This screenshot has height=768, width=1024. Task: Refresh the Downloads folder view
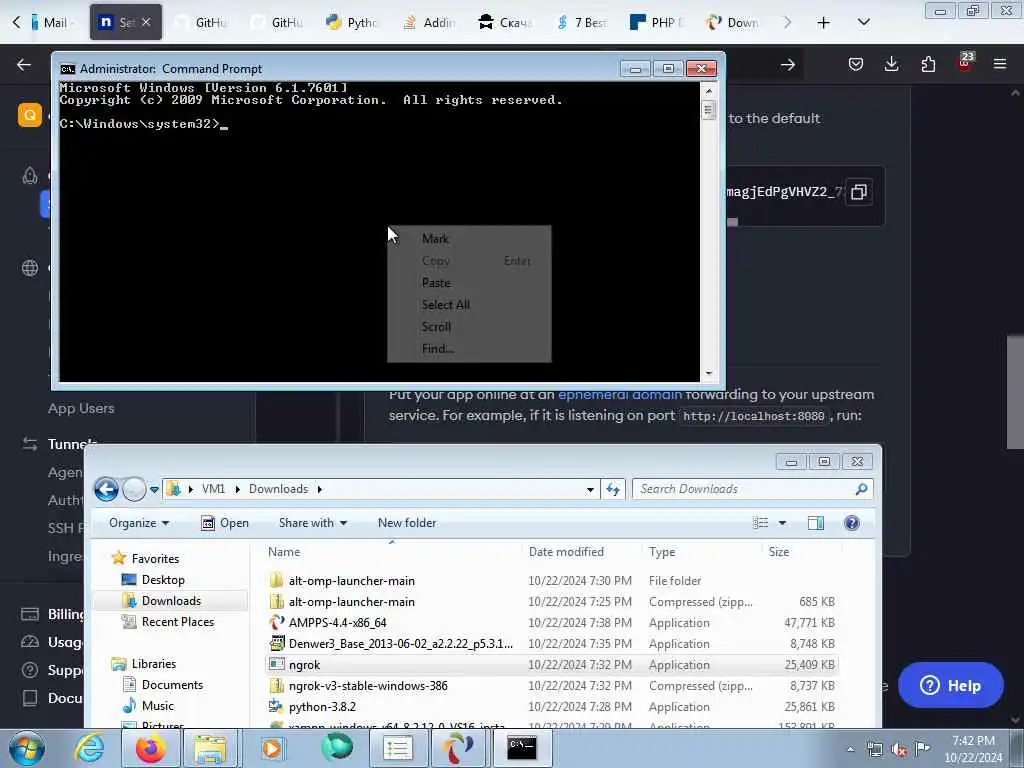(613, 489)
